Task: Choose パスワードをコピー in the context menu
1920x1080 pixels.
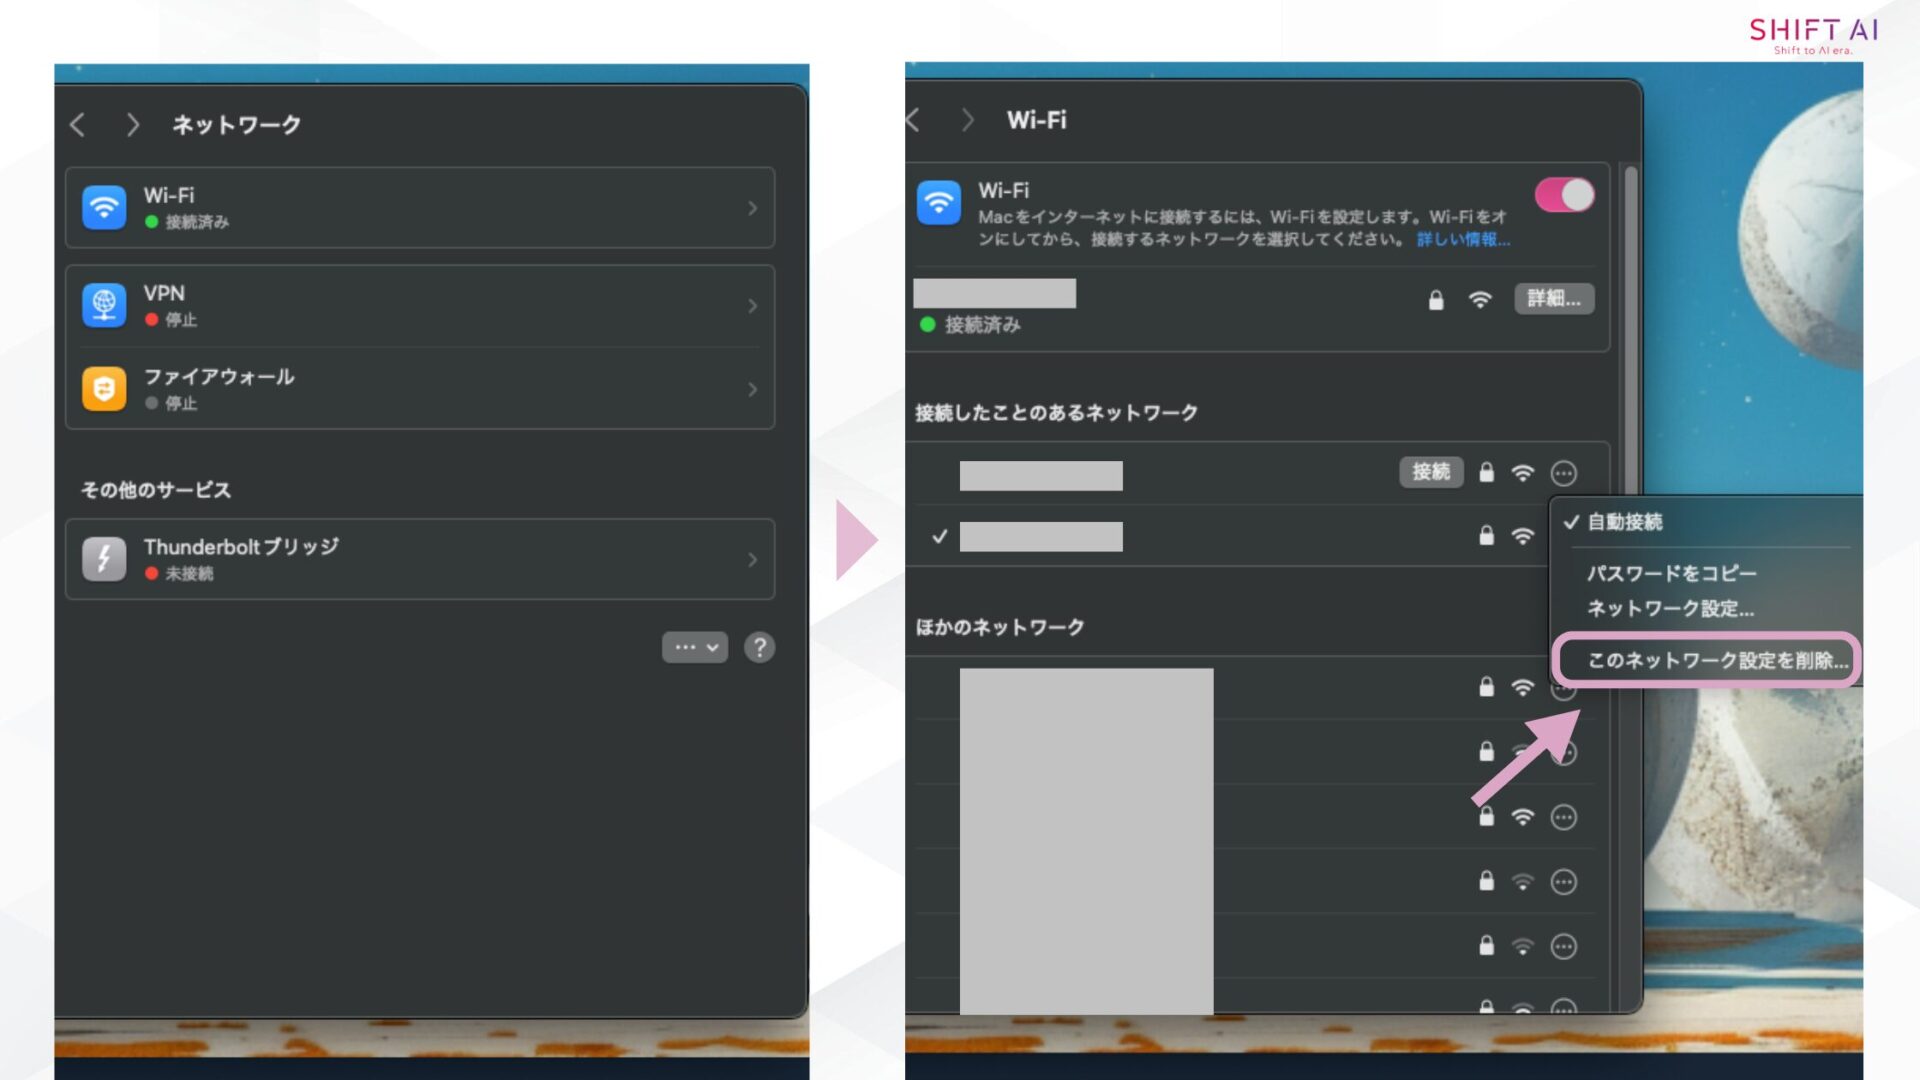Action: (x=1672, y=573)
